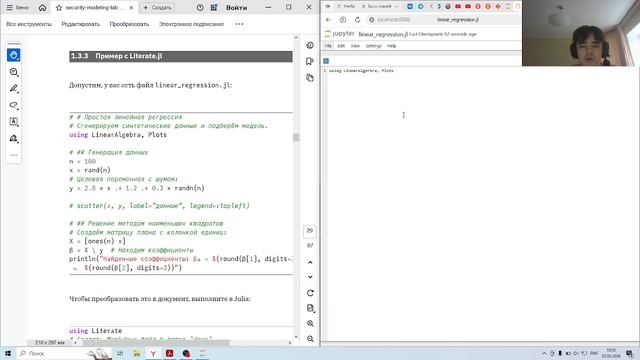
Task: Open the Jupyter View menu
Action: [355, 46]
